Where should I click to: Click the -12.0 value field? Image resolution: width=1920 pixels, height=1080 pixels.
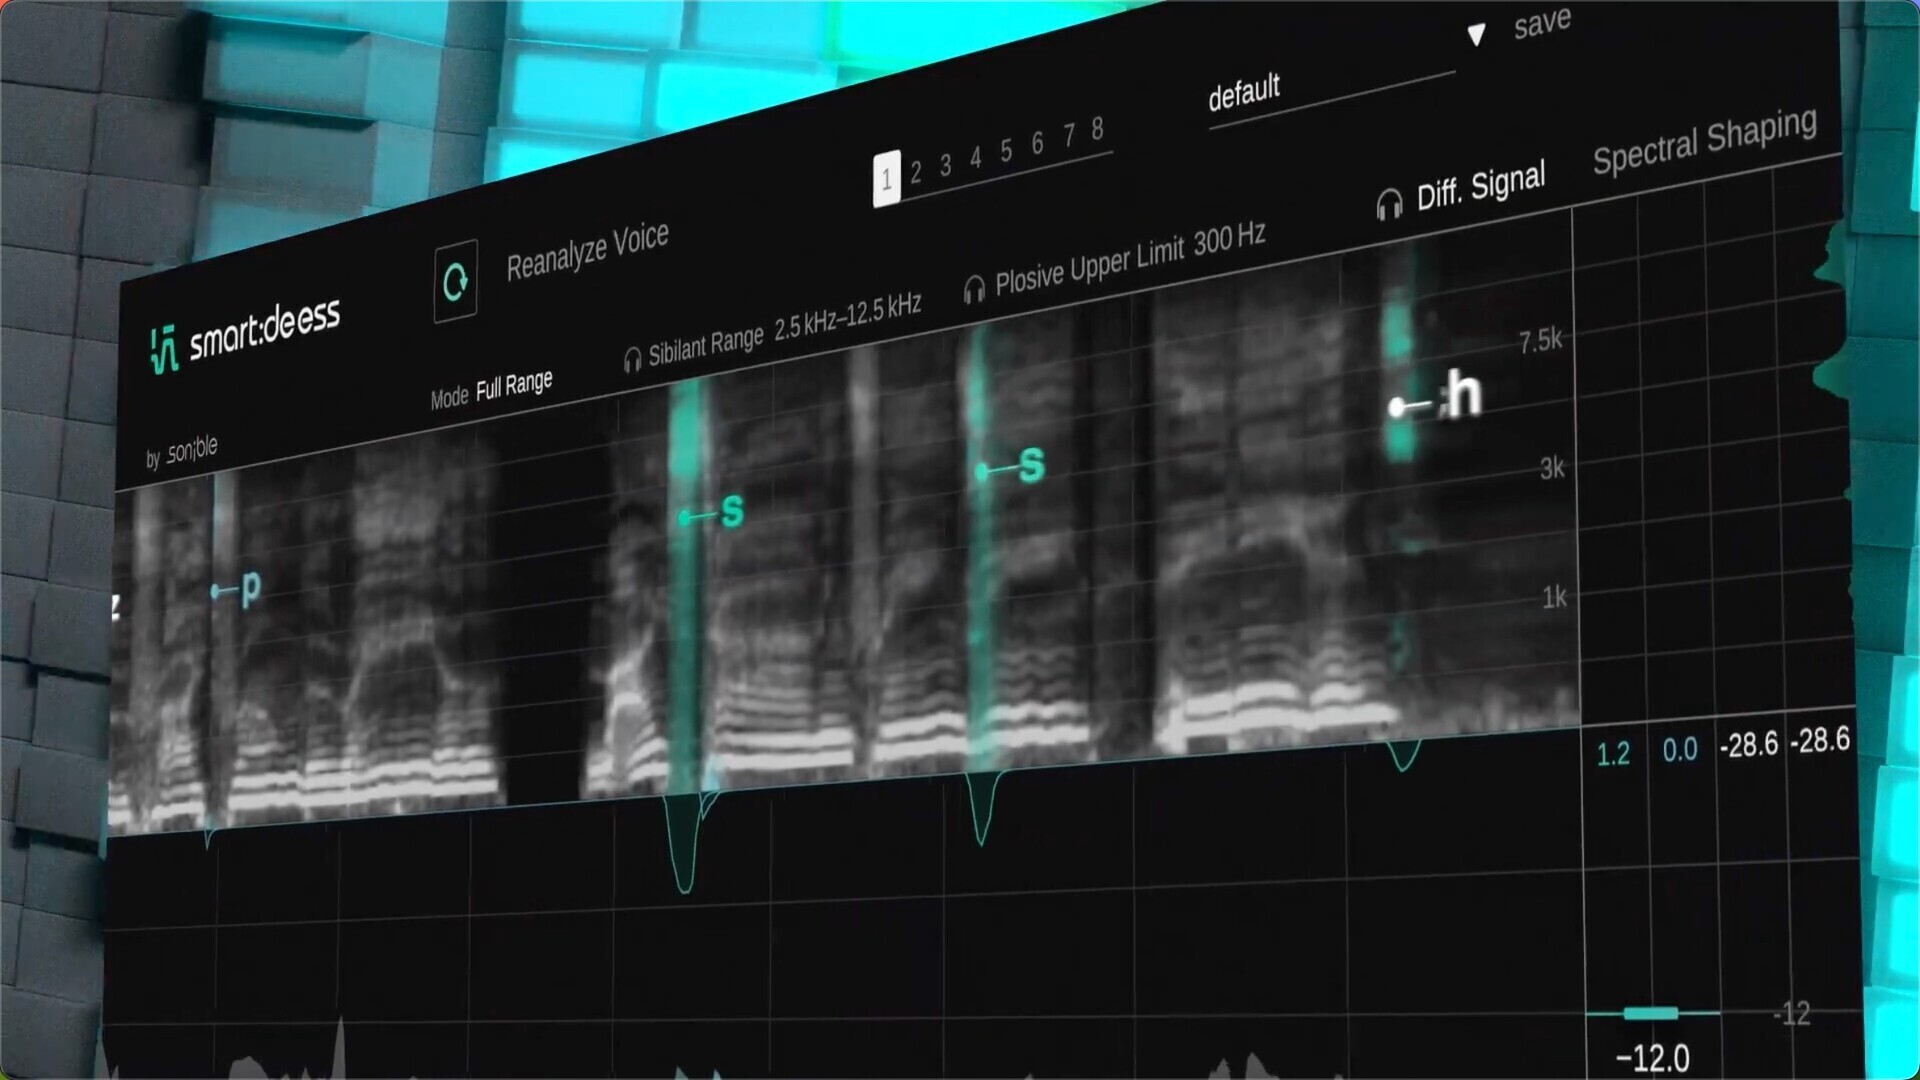[x=1653, y=1058]
